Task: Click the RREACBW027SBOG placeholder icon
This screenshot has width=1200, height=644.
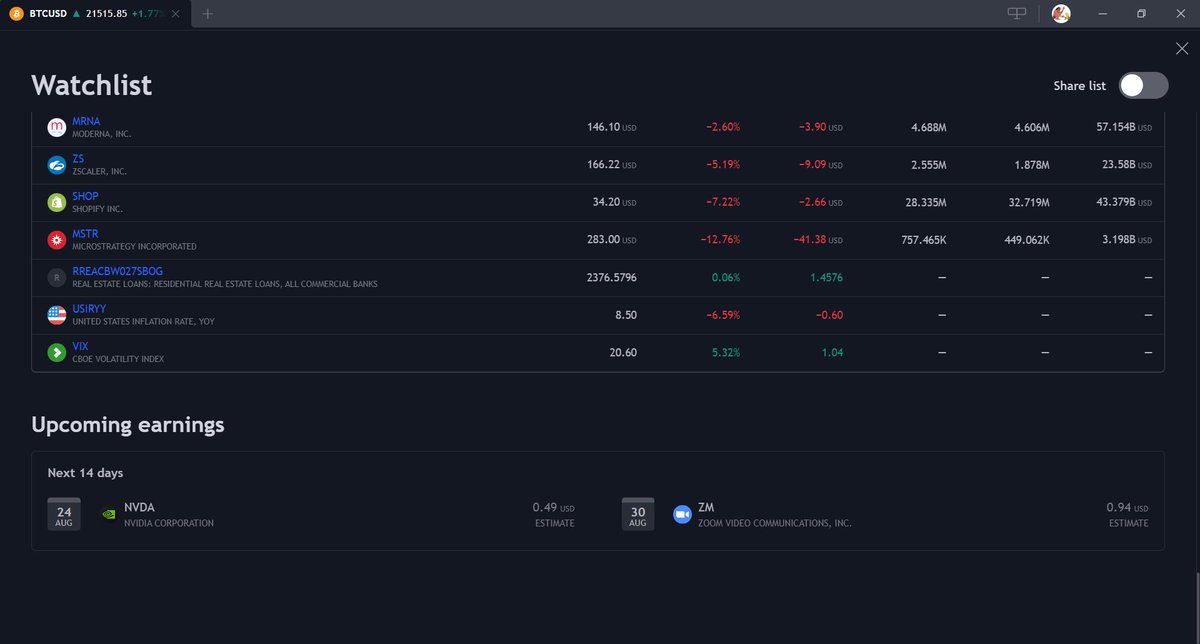Action: [57, 277]
